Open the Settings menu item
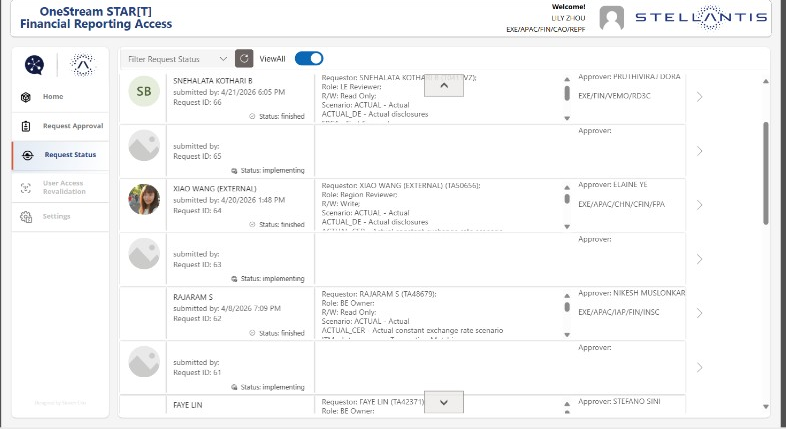This screenshot has width=786, height=429. click(x=60, y=217)
